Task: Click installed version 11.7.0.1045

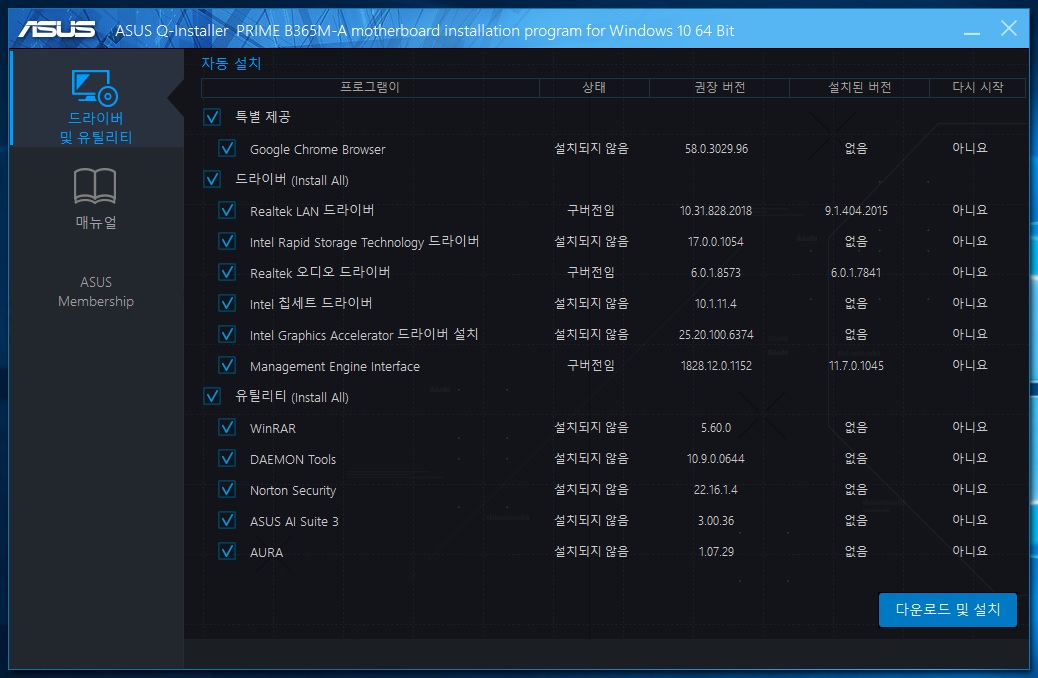Action: (856, 365)
